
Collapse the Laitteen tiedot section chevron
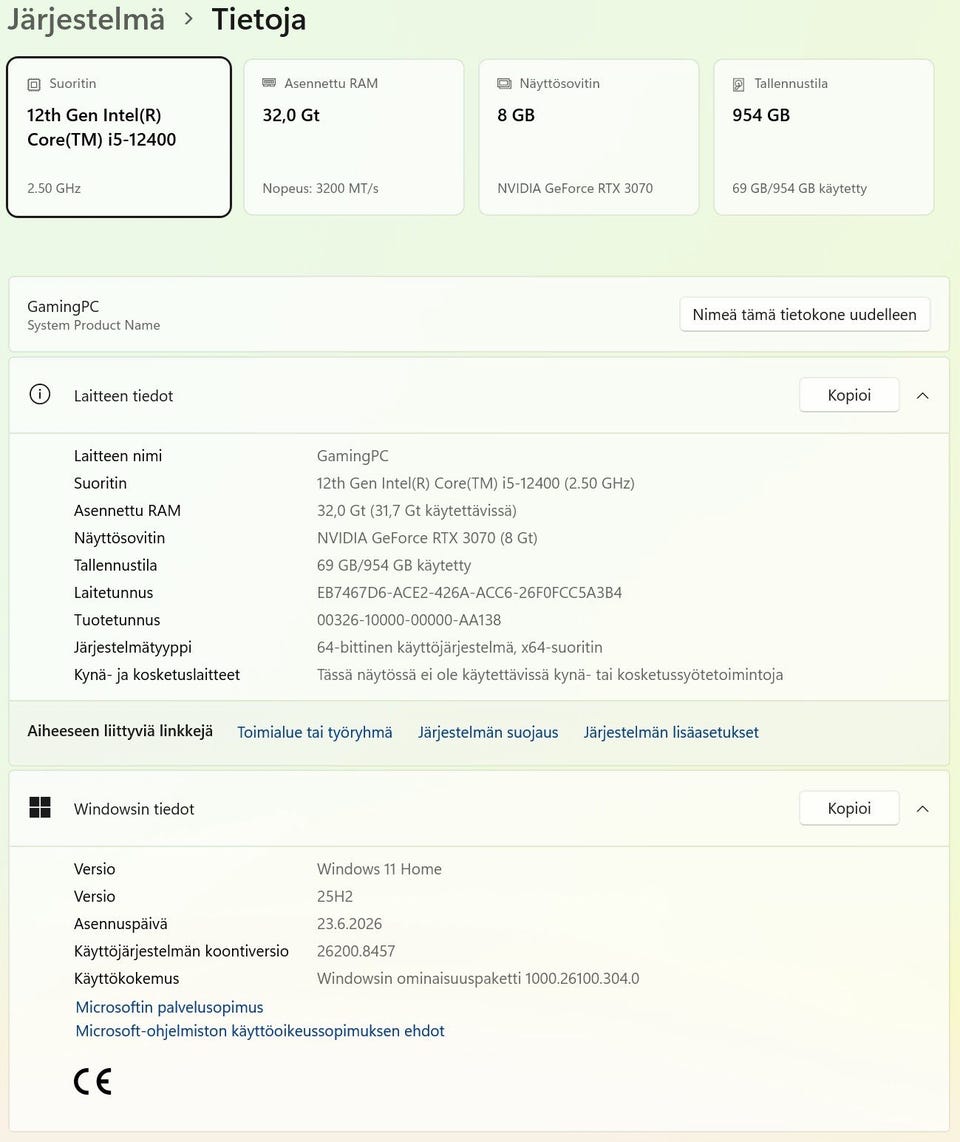coord(923,395)
